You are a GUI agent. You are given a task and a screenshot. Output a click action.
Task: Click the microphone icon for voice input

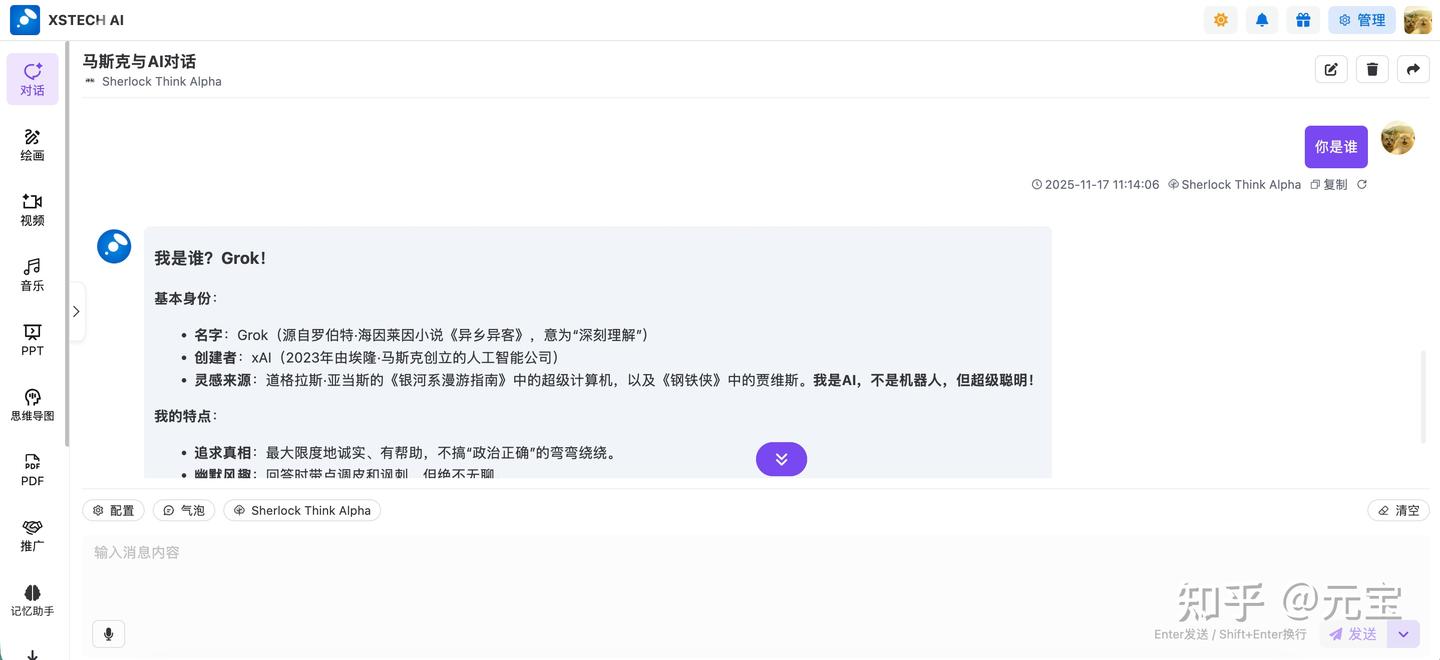[x=108, y=633]
